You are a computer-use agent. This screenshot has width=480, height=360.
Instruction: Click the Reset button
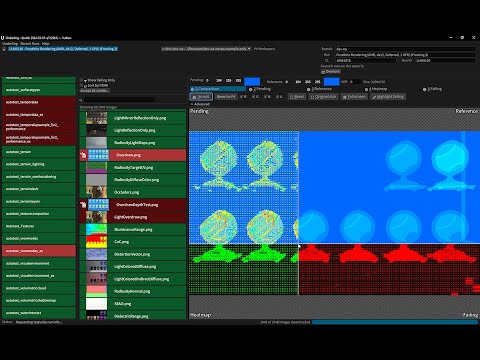click(x=297, y=97)
